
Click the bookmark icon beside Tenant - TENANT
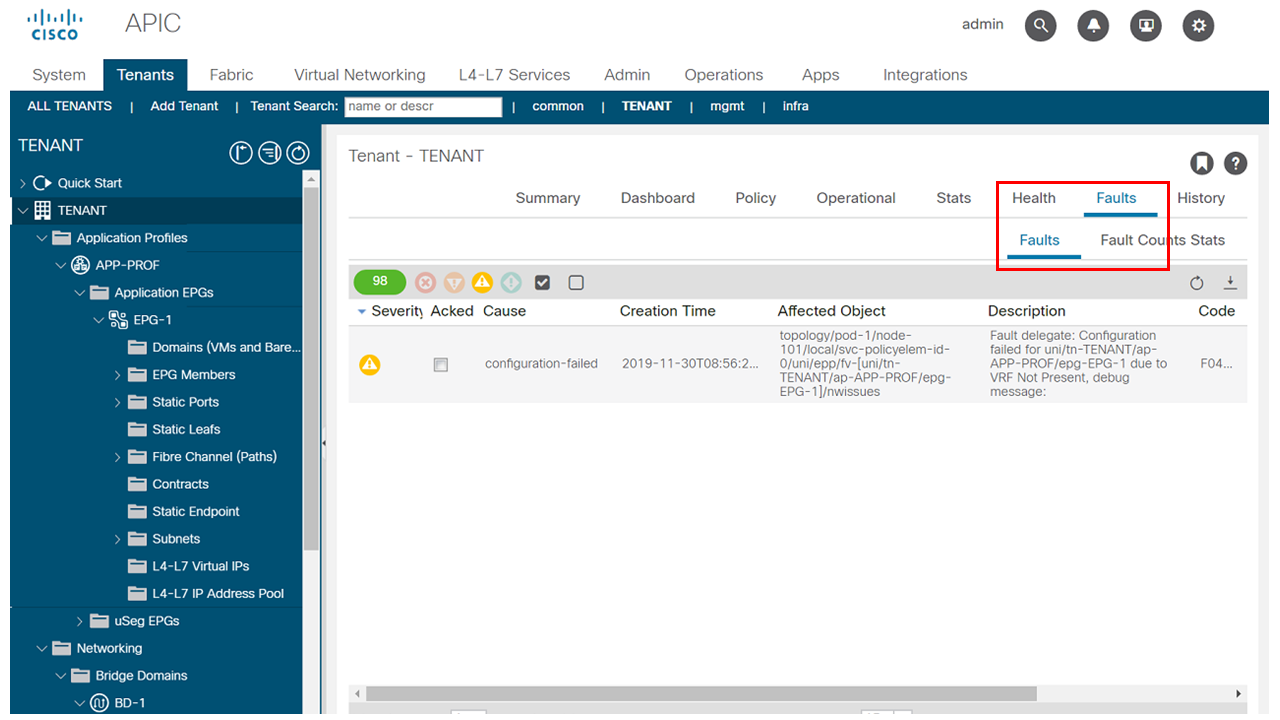click(x=1201, y=163)
